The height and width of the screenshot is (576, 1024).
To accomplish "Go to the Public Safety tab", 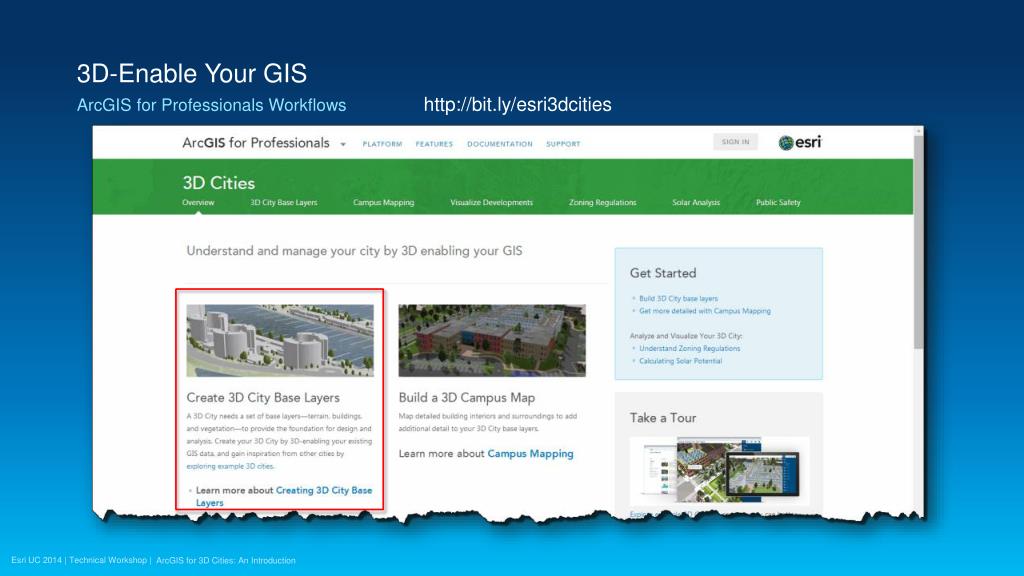I will click(778, 202).
